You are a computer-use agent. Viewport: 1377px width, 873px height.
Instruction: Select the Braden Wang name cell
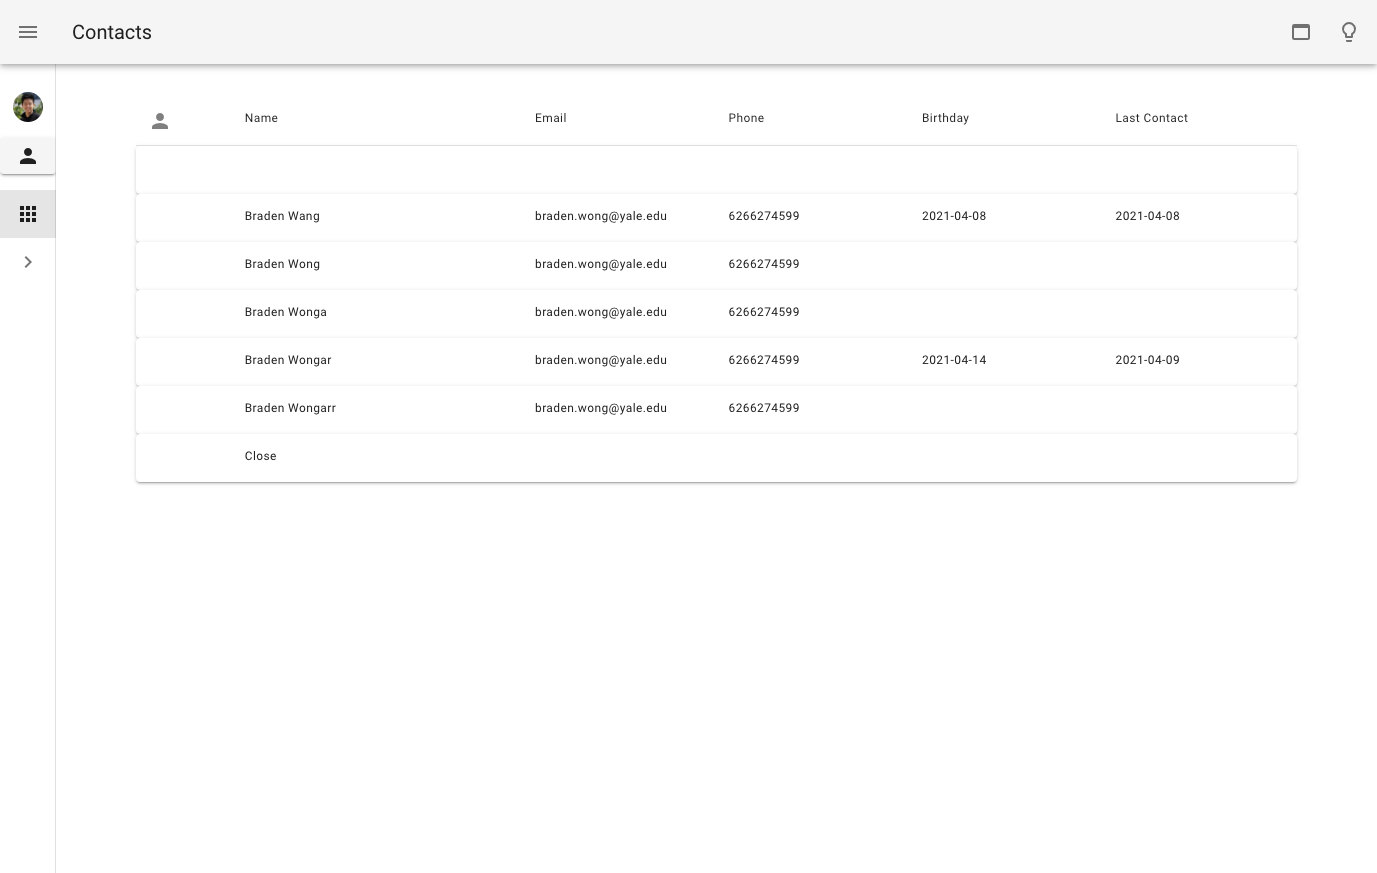click(282, 216)
